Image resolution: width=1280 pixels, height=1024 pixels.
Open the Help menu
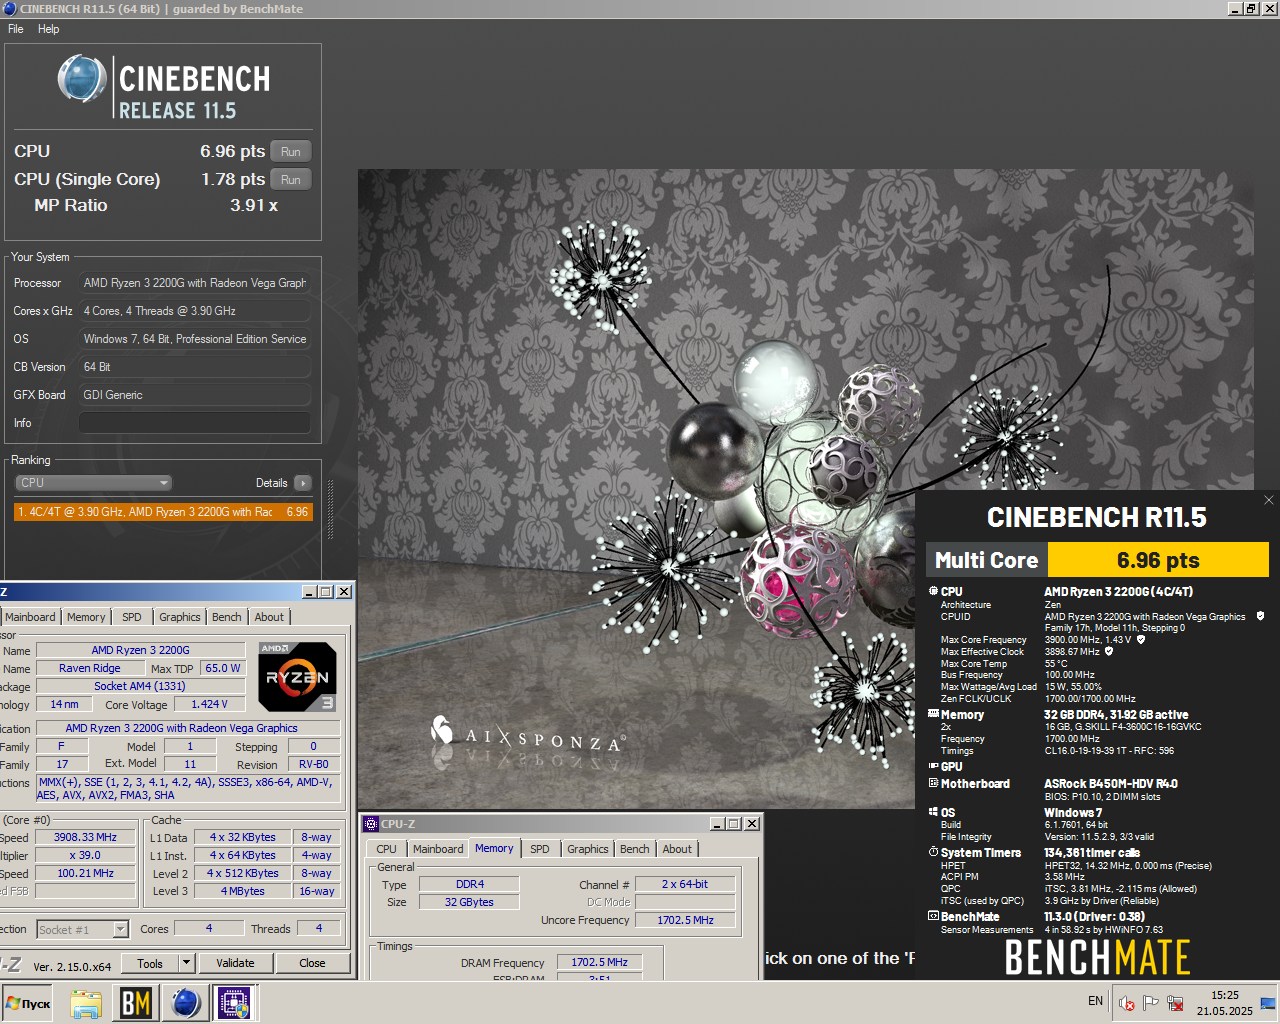(x=49, y=29)
